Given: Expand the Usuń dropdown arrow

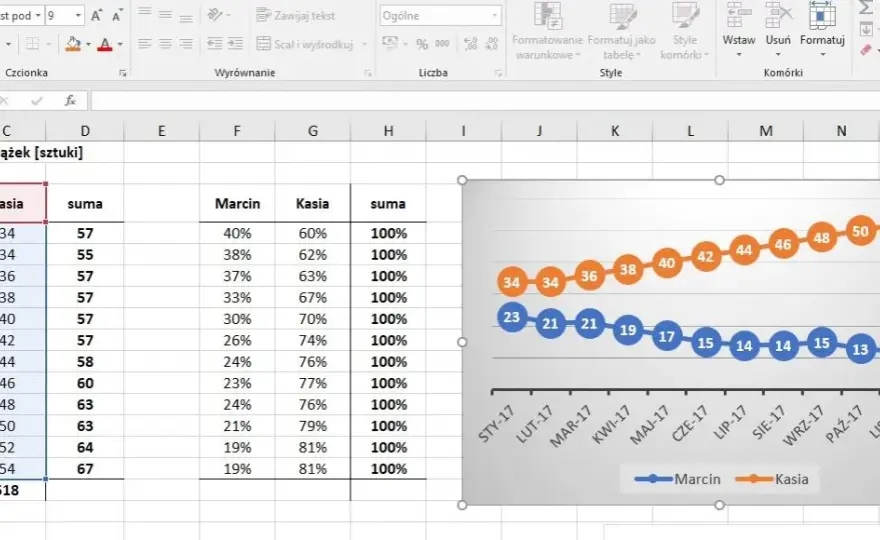Looking at the screenshot, I should click(x=778, y=54).
